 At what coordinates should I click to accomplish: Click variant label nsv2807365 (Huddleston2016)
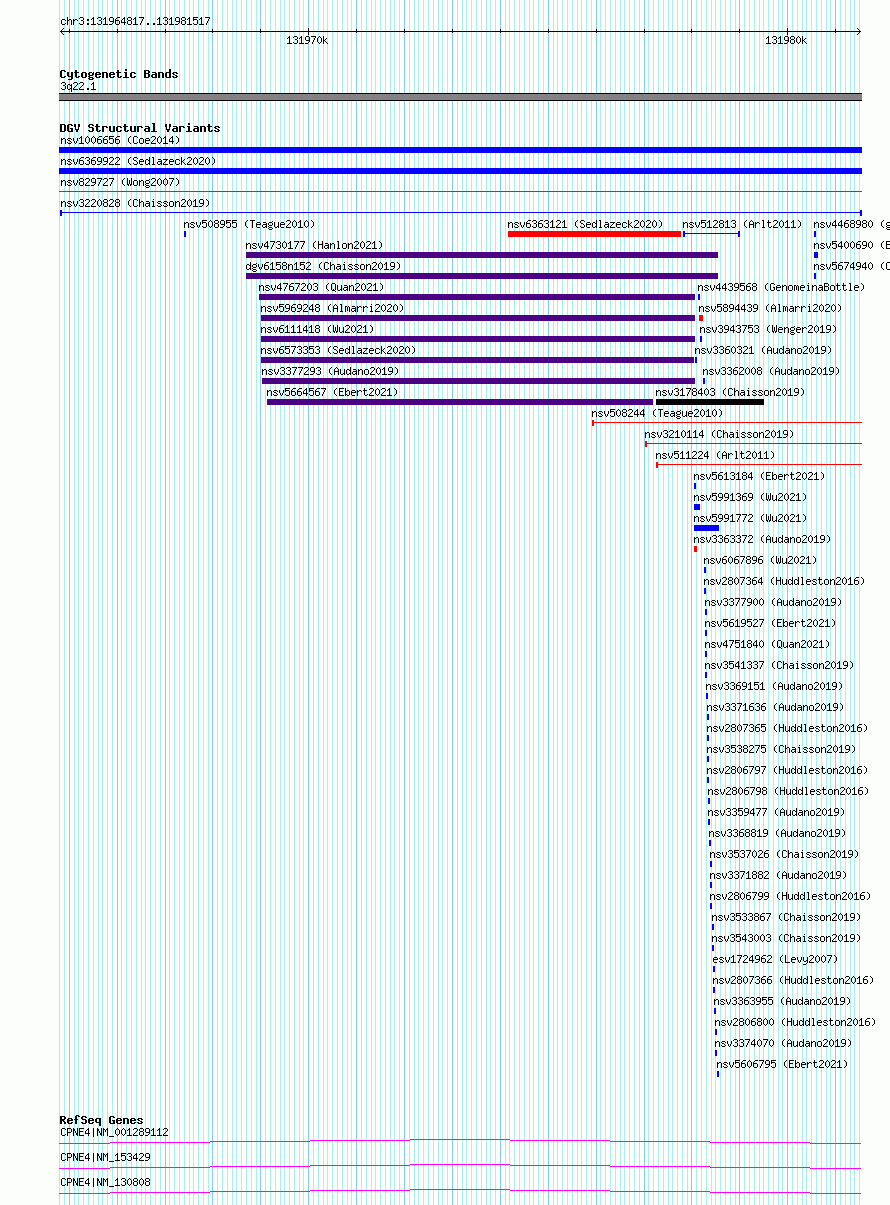tap(787, 728)
